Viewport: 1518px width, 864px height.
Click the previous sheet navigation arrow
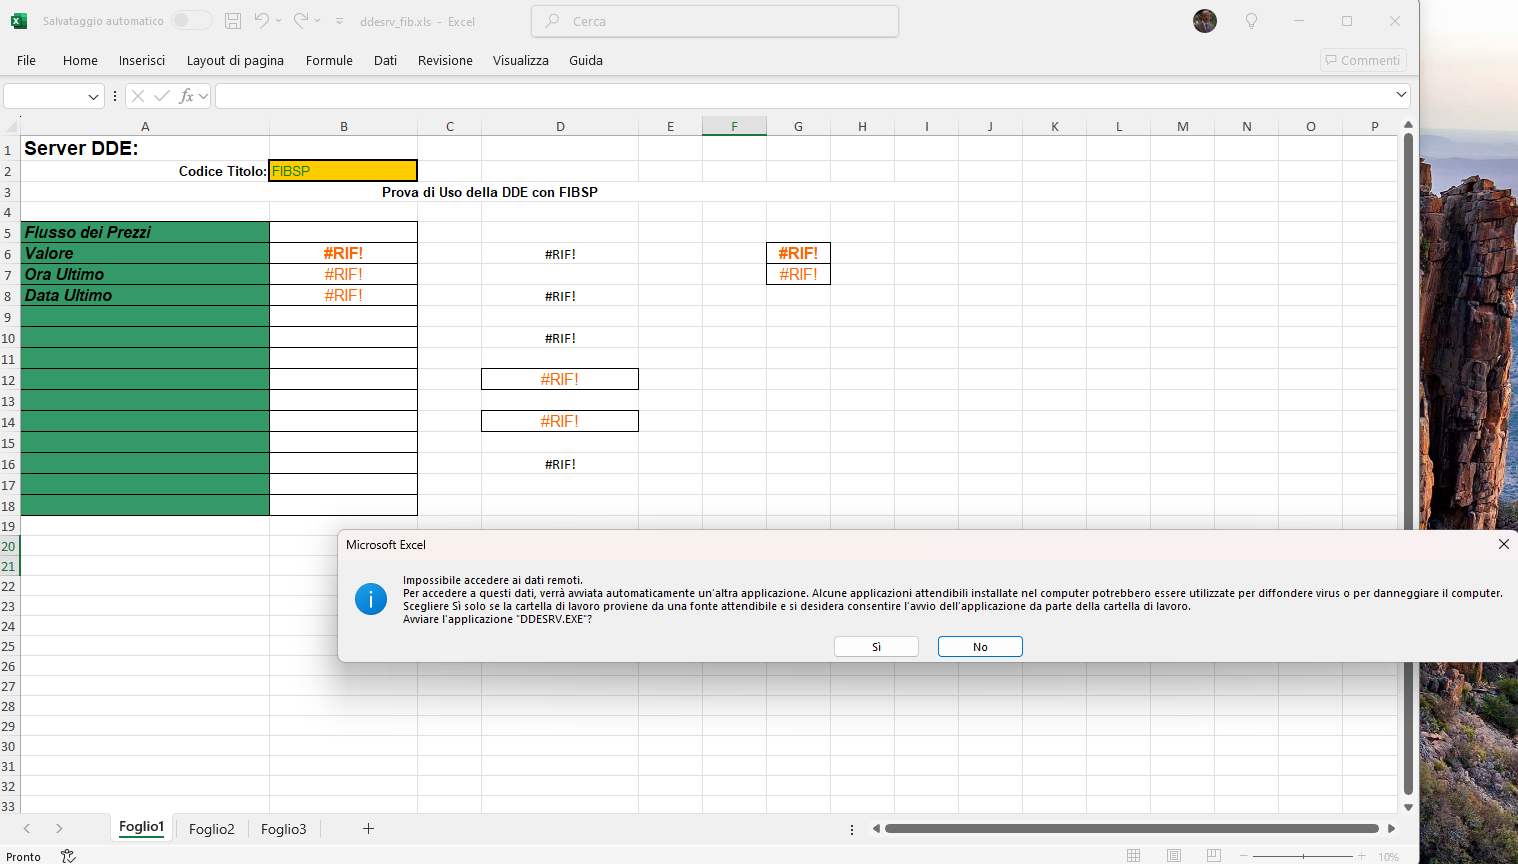click(x=27, y=828)
